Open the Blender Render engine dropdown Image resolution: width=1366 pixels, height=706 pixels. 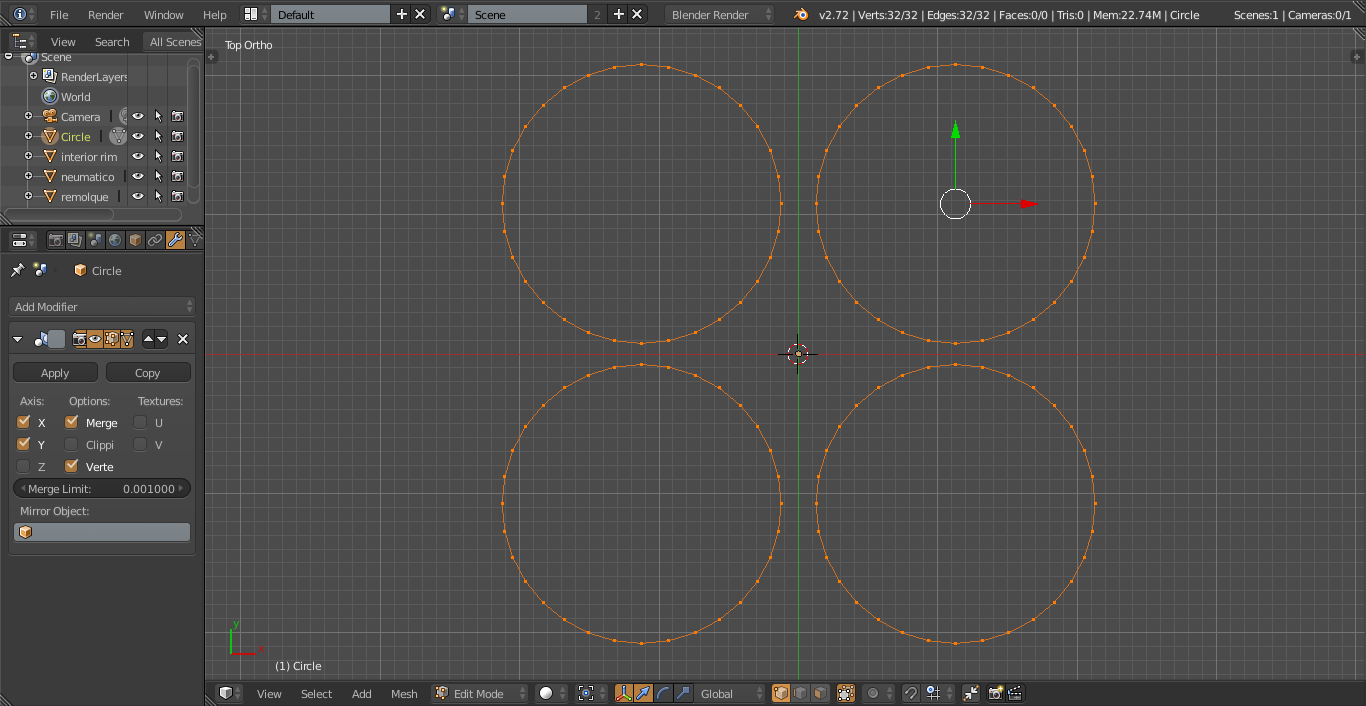point(720,15)
